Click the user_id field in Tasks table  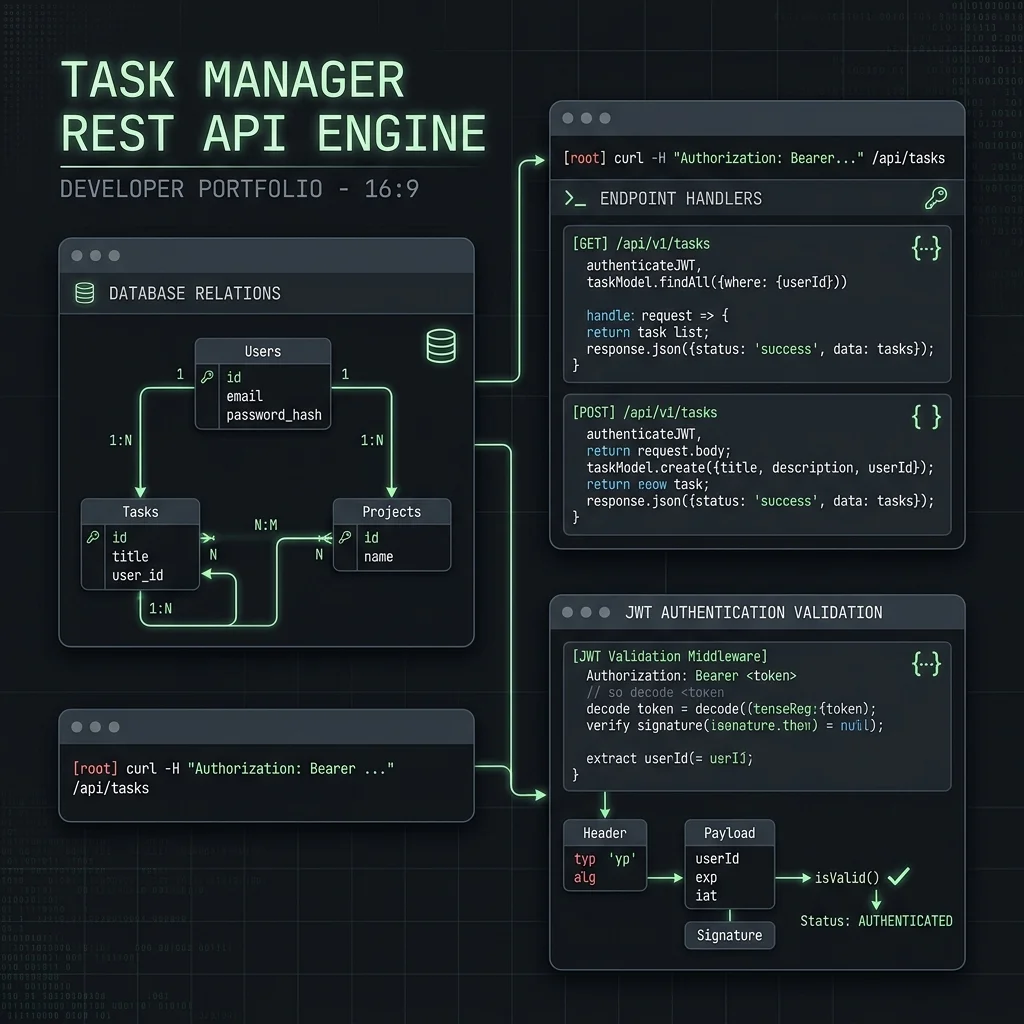[x=137, y=575]
